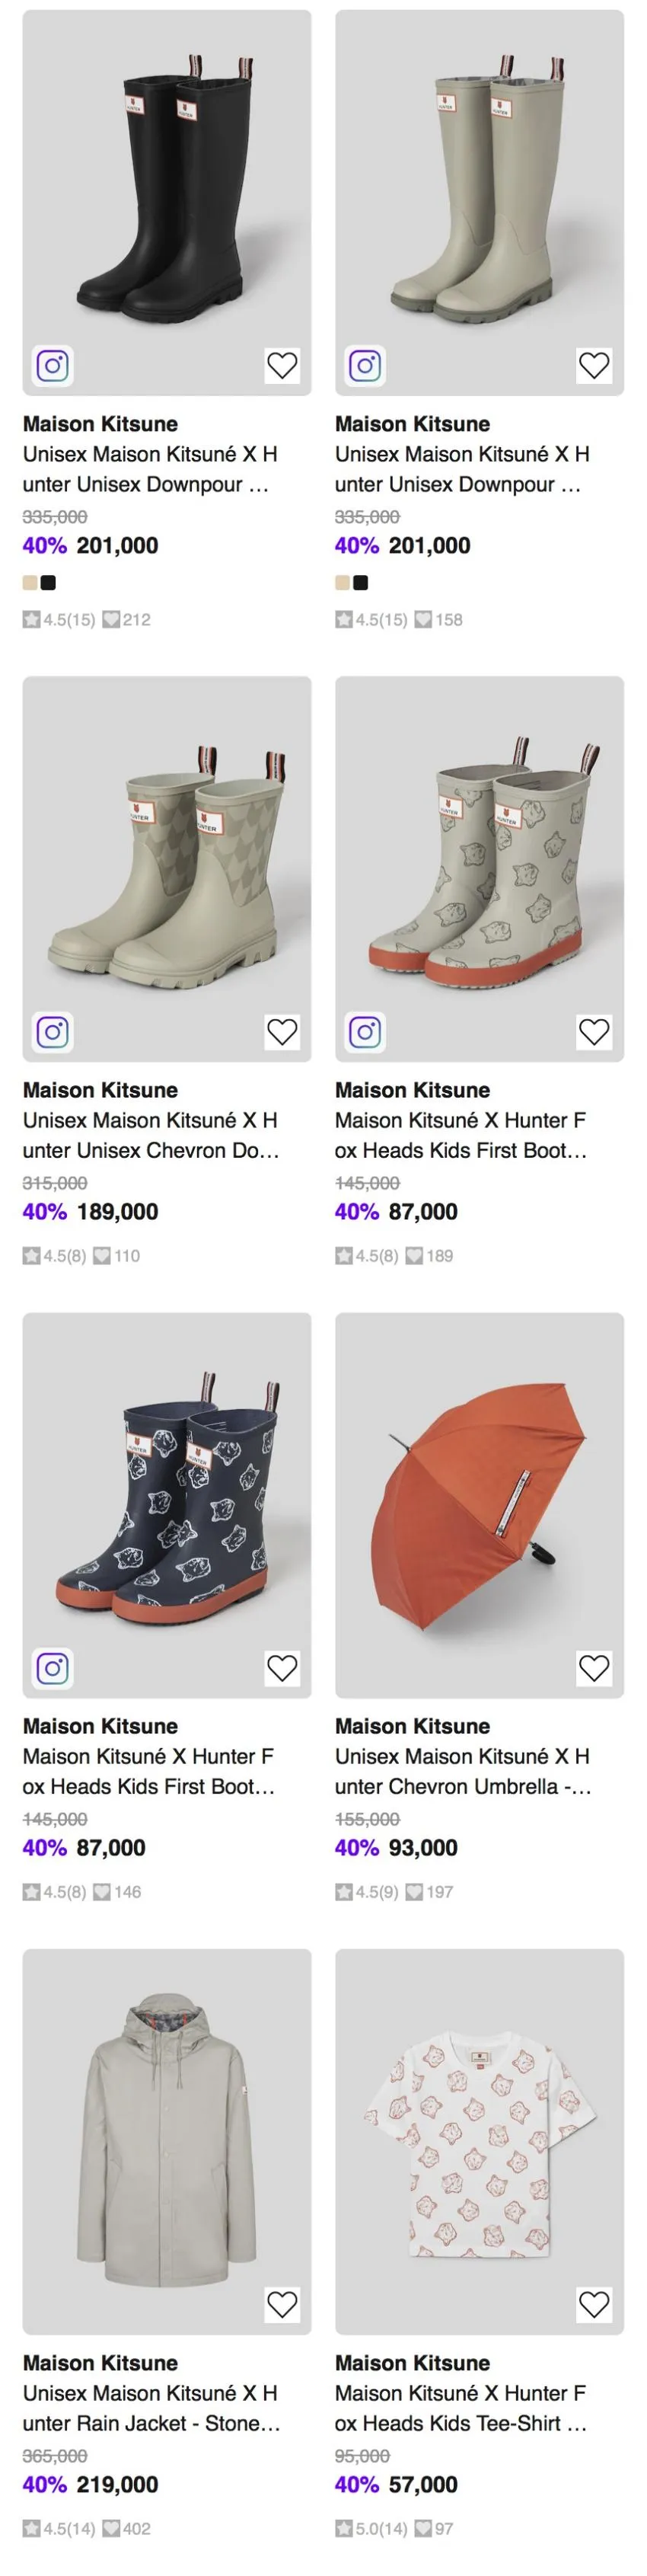
Task: Tap heart icon on orange Chevron umbrella
Action: [594, 1667]
